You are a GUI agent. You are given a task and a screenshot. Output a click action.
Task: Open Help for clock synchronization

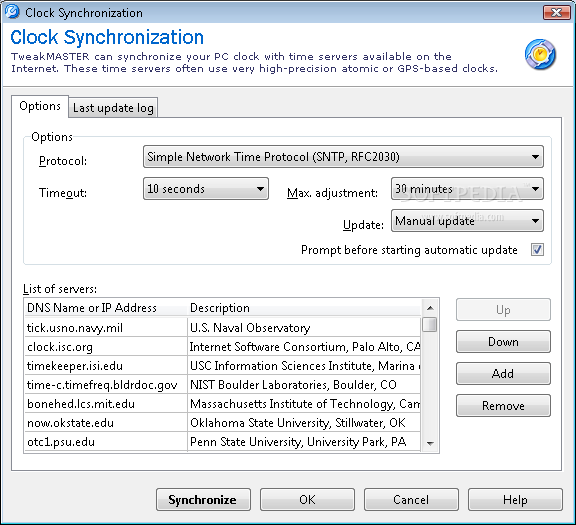515,500
